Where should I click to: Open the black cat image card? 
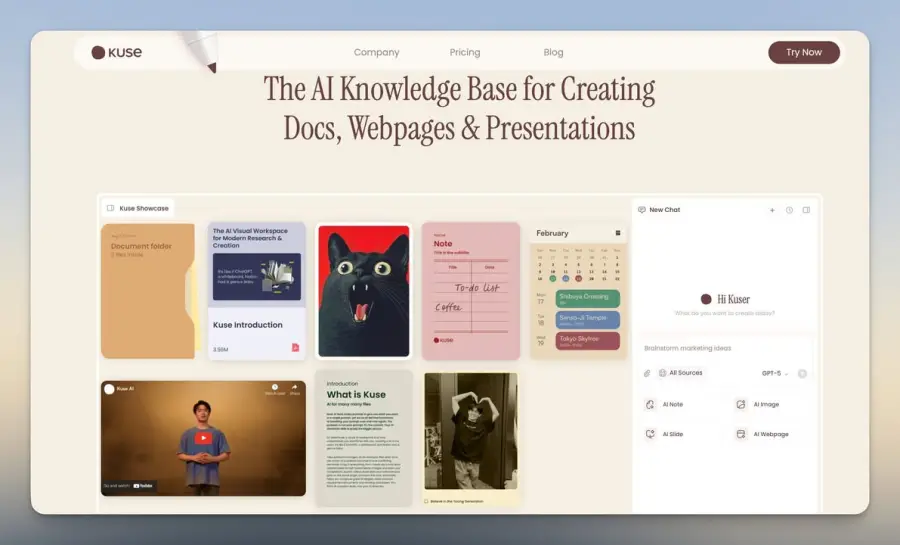(364, 291)
